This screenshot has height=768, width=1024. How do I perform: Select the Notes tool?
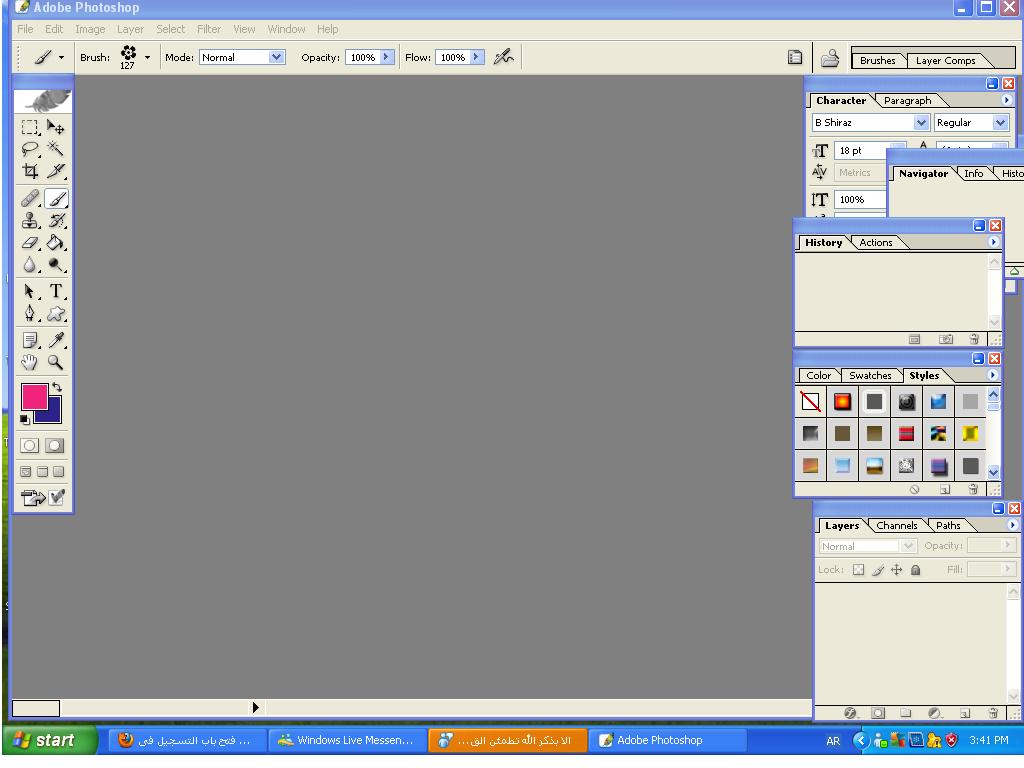point(29,340)
